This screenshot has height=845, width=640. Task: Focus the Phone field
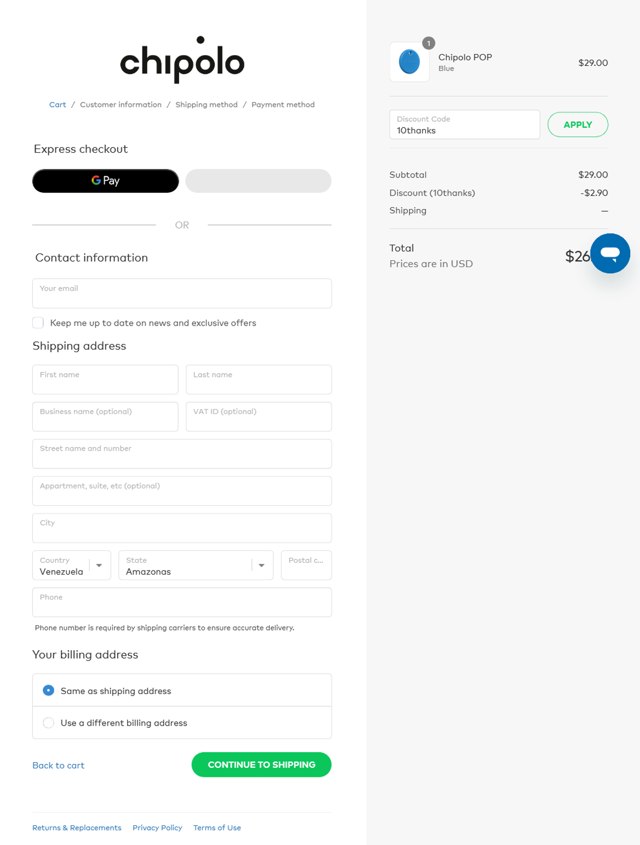tap(182, 602)
